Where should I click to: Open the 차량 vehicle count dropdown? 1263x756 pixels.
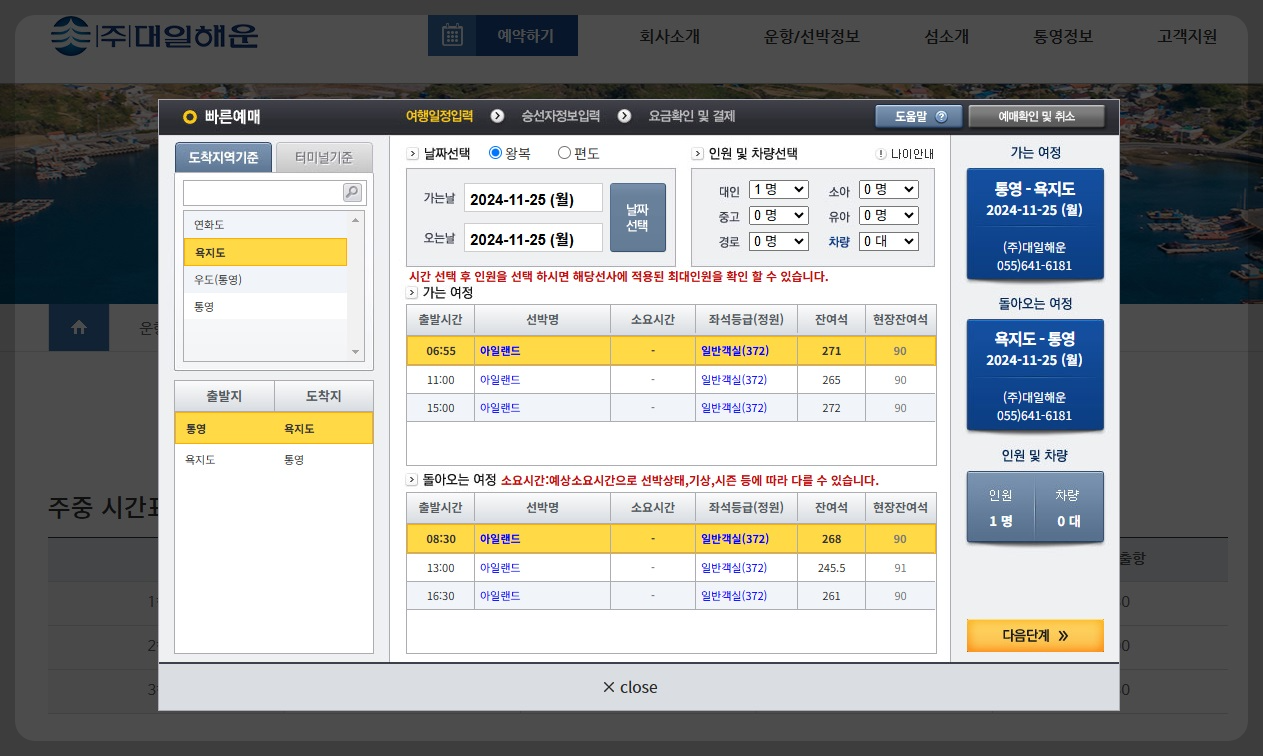coord(888,240)
